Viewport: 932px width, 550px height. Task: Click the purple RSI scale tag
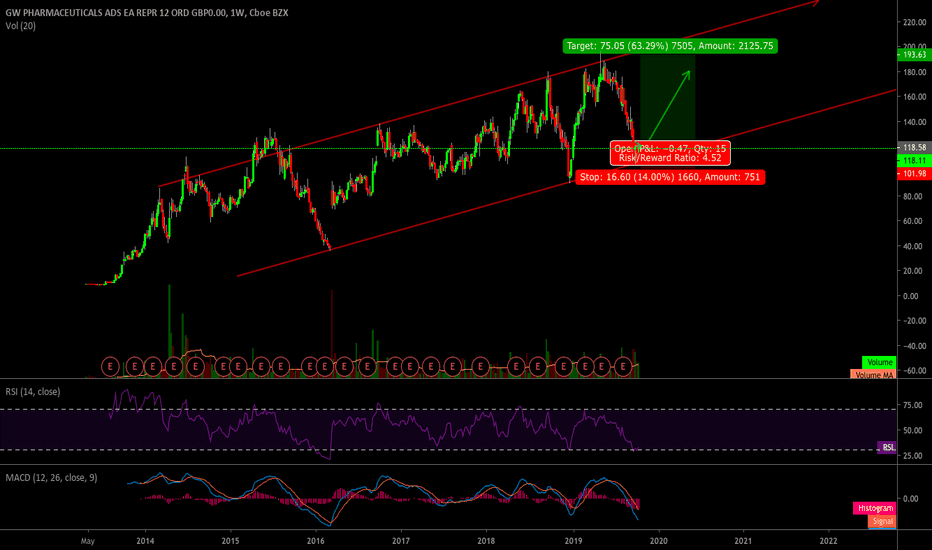[x=887, y=447]
